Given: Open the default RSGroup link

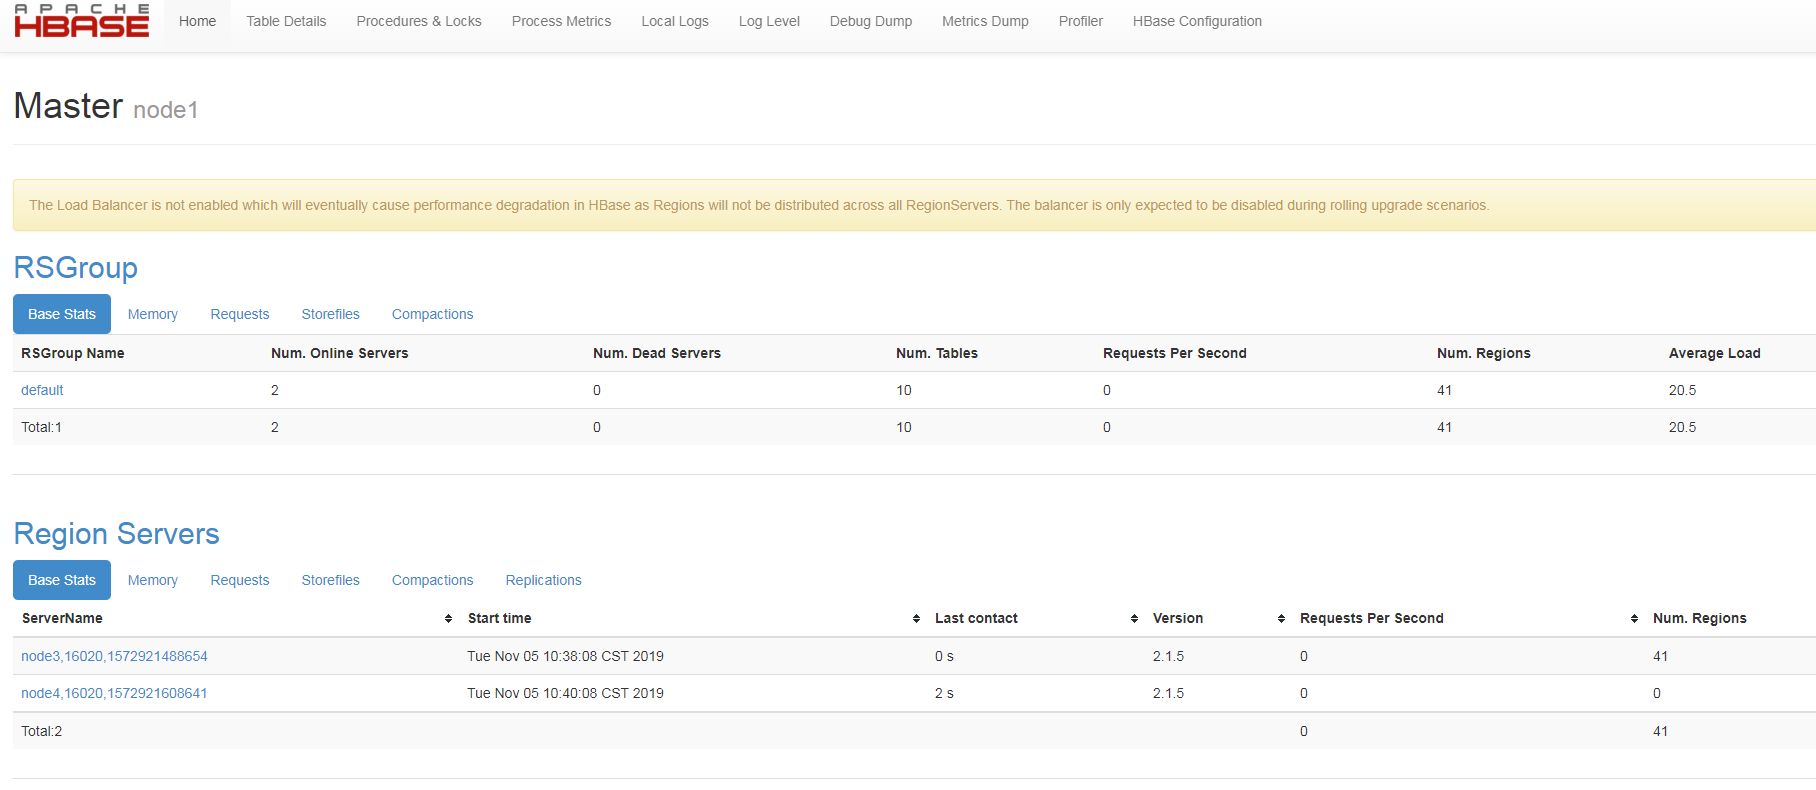Looking at the screenshot, I should tap(42, 390).
